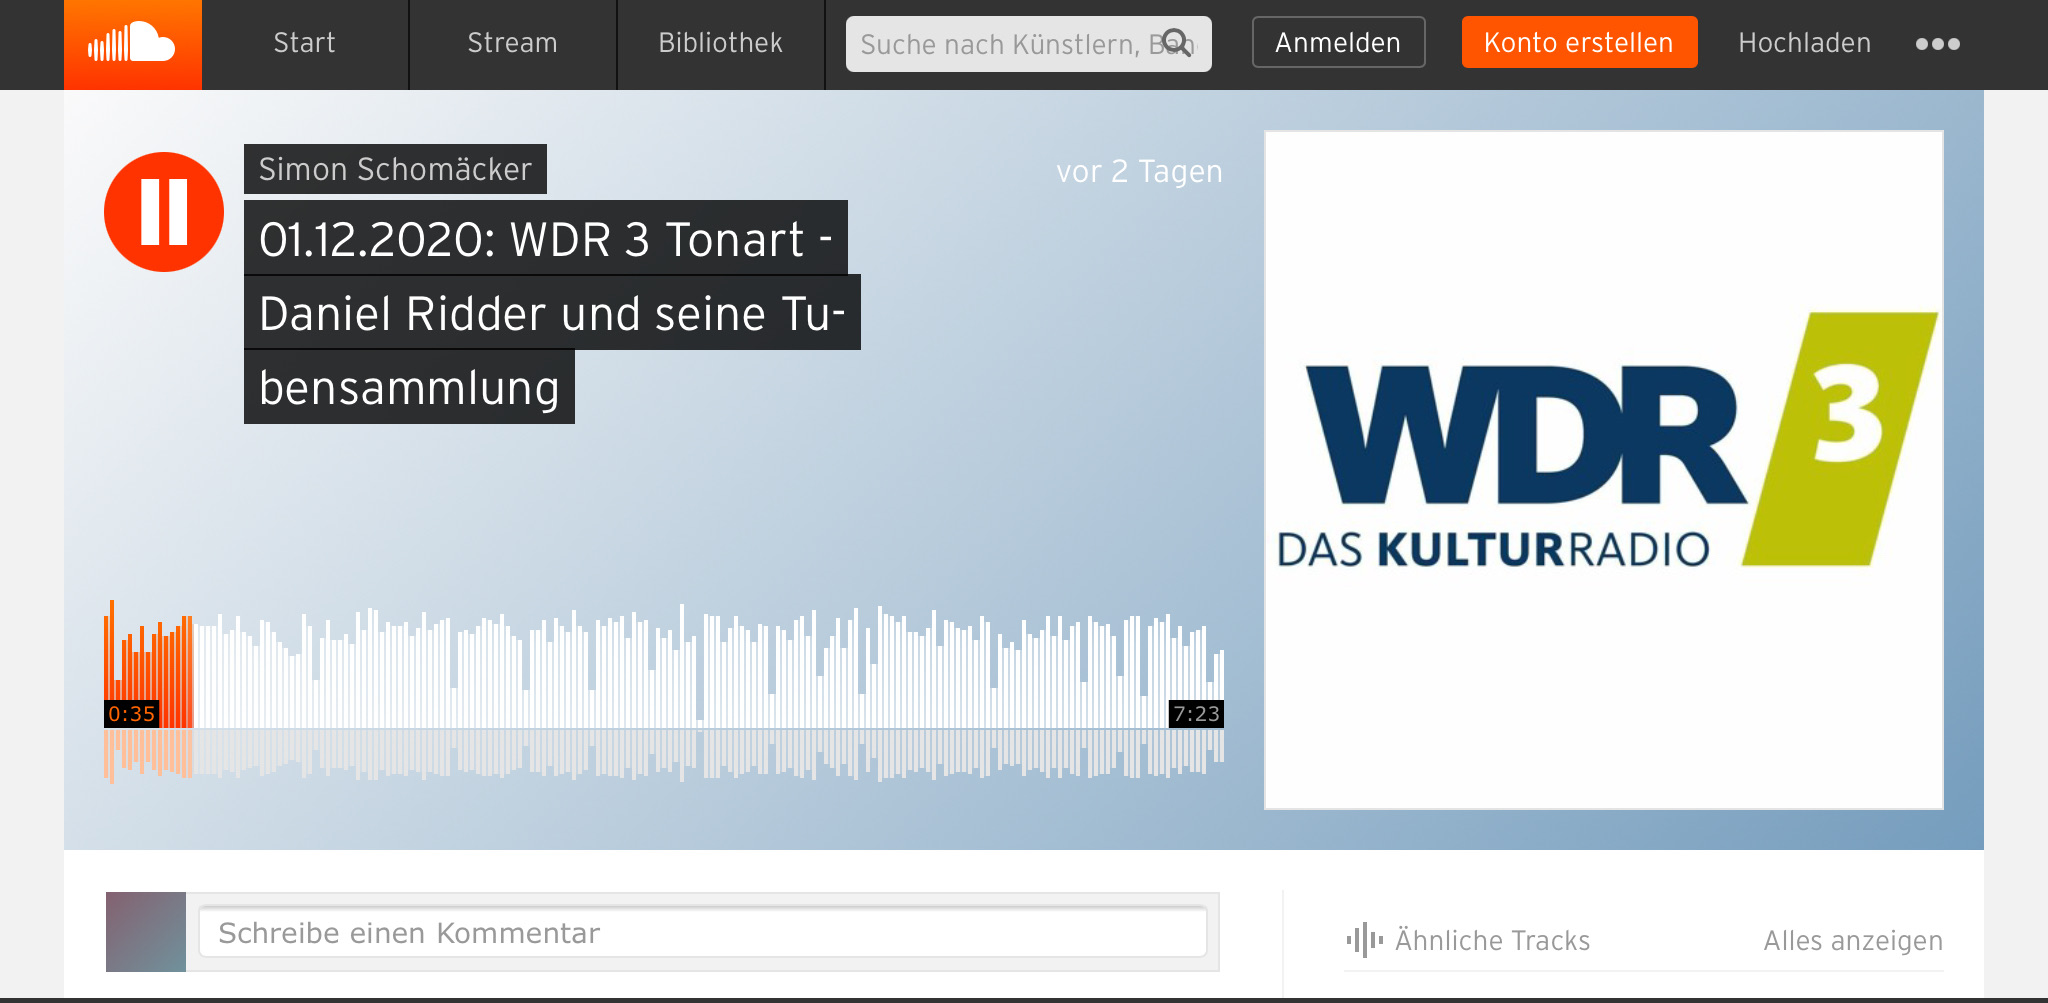
Task: Seek in the white waveform area
Action: click(x=708, y=665)
